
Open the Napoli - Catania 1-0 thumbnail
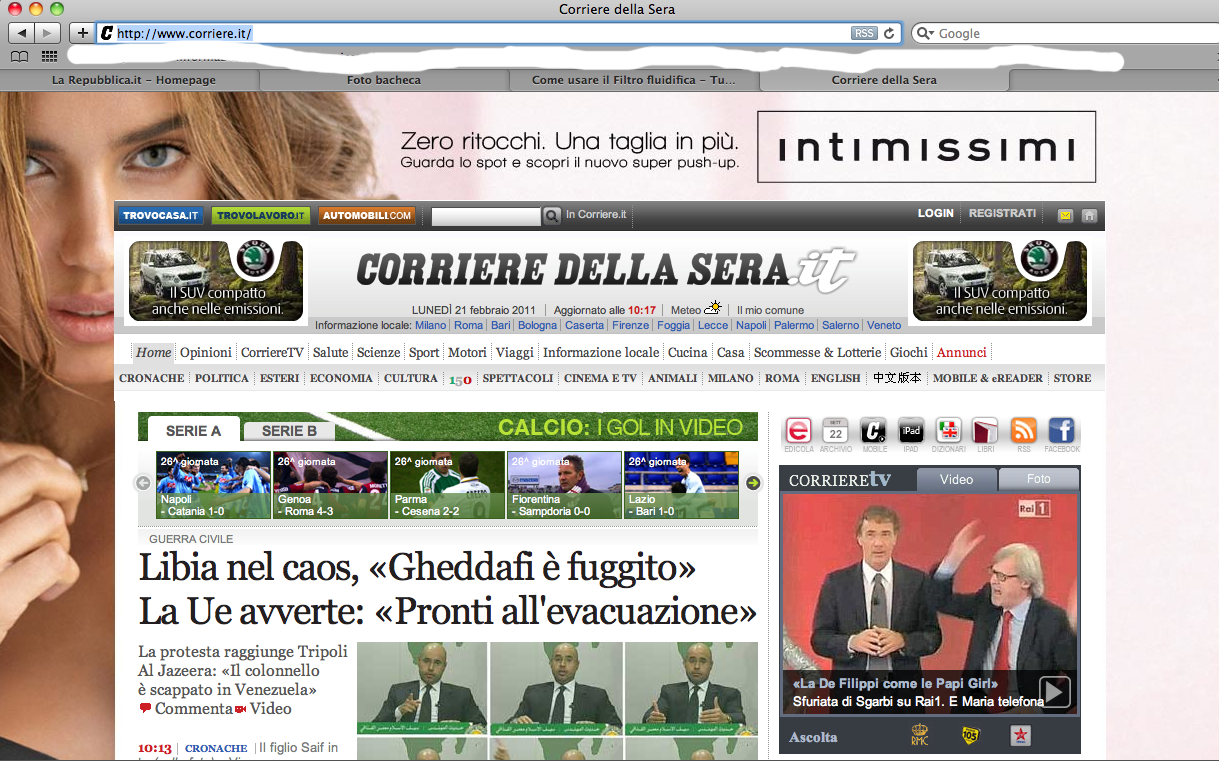214,485
